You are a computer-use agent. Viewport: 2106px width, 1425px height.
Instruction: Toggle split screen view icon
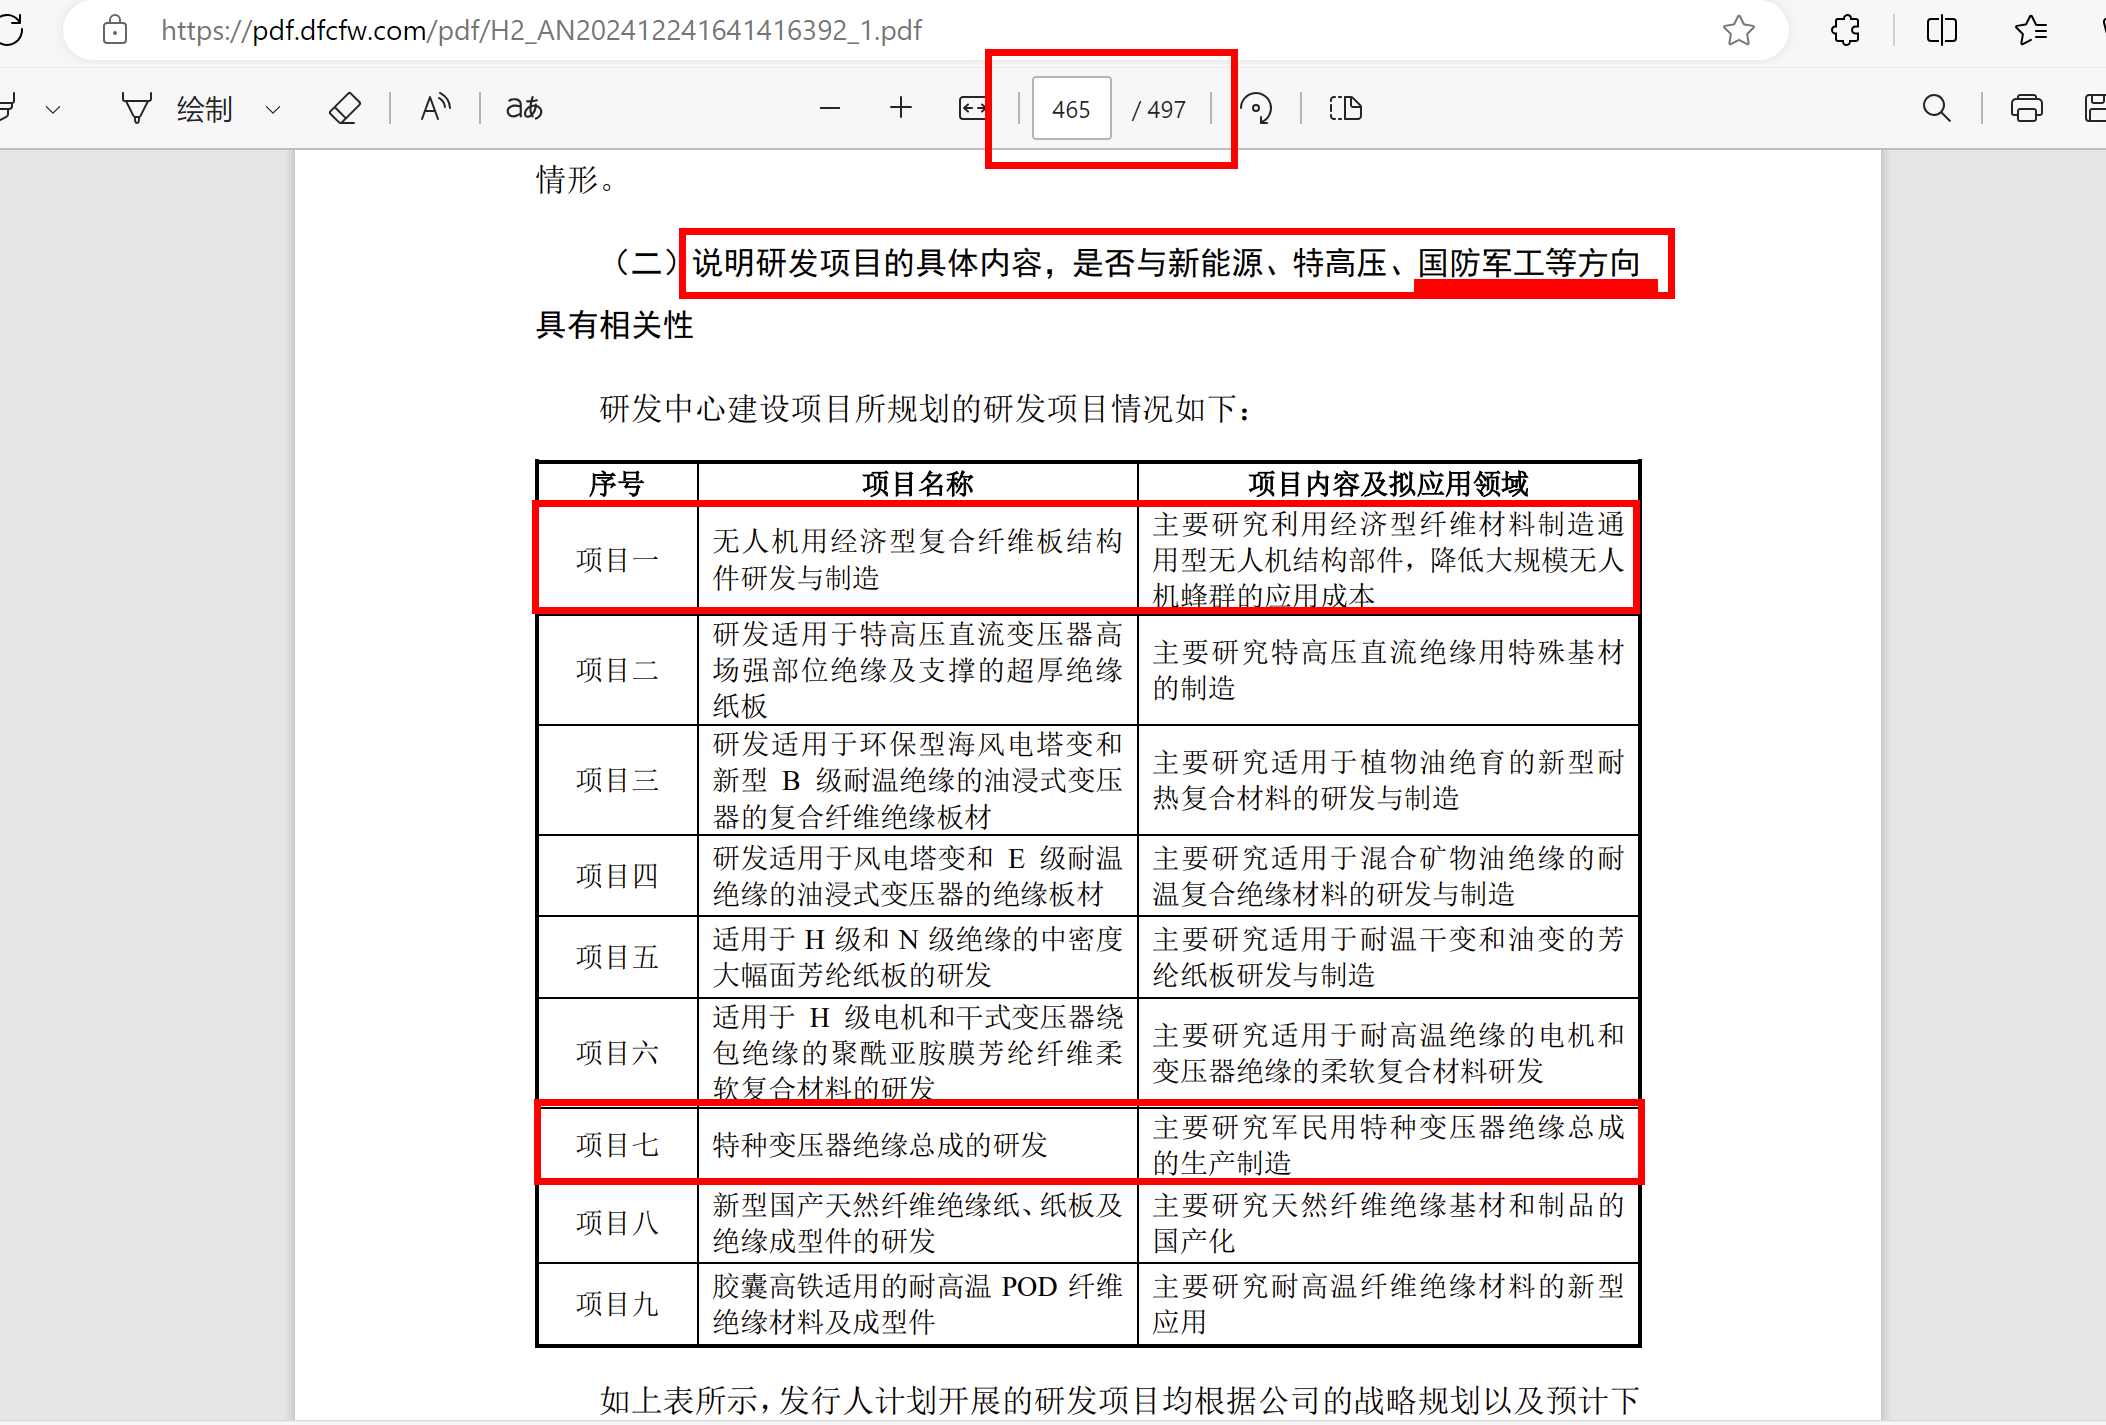click(x=1941, y=30)
